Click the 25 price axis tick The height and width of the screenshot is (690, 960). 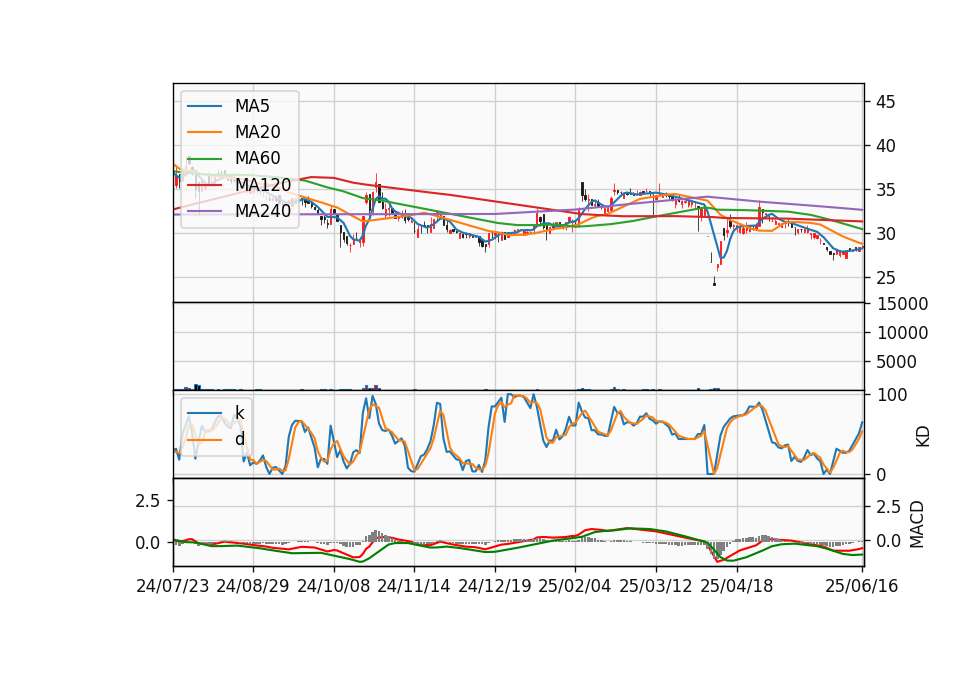coord(885,278)
